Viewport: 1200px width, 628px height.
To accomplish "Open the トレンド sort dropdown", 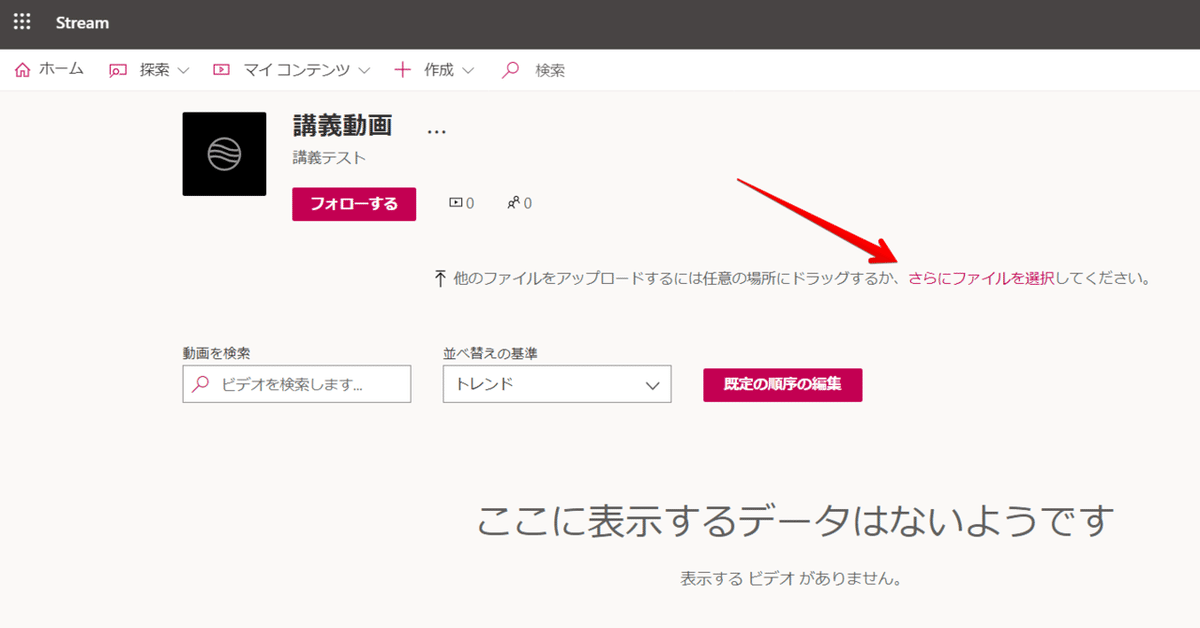I will [x=557, y=384].
